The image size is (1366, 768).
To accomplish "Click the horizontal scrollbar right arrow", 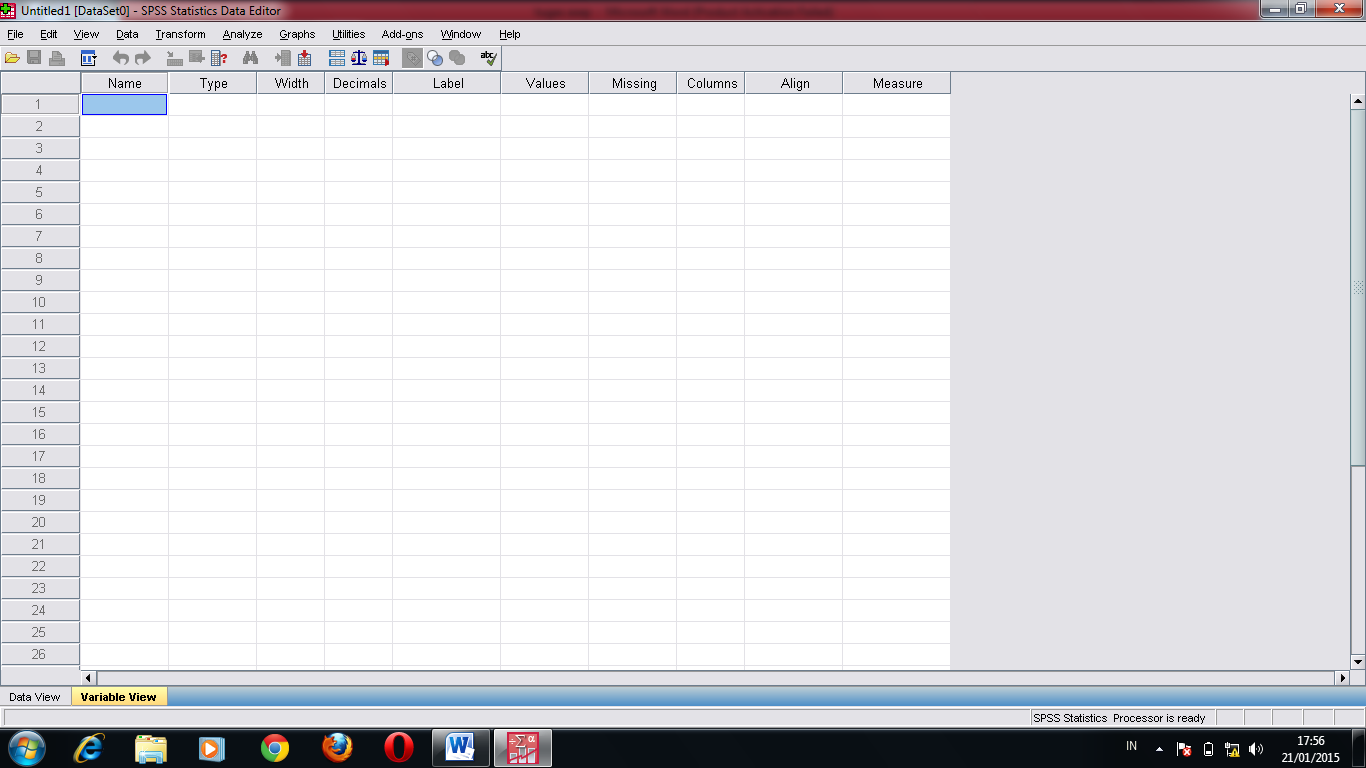I will pos(1342,678).
